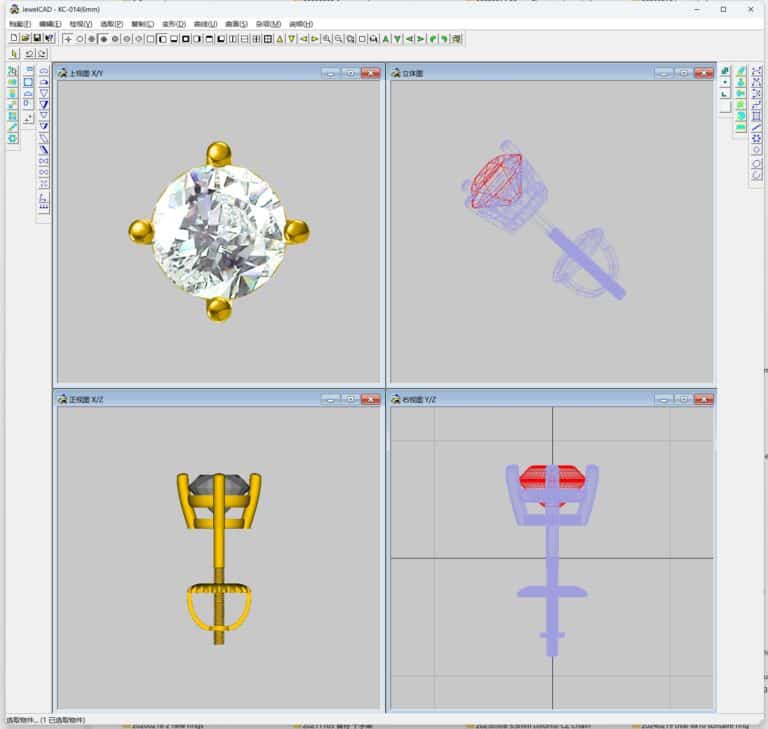768x729 pixels.
Task: Open the Deform (D) menu
Action: (174, 24)
